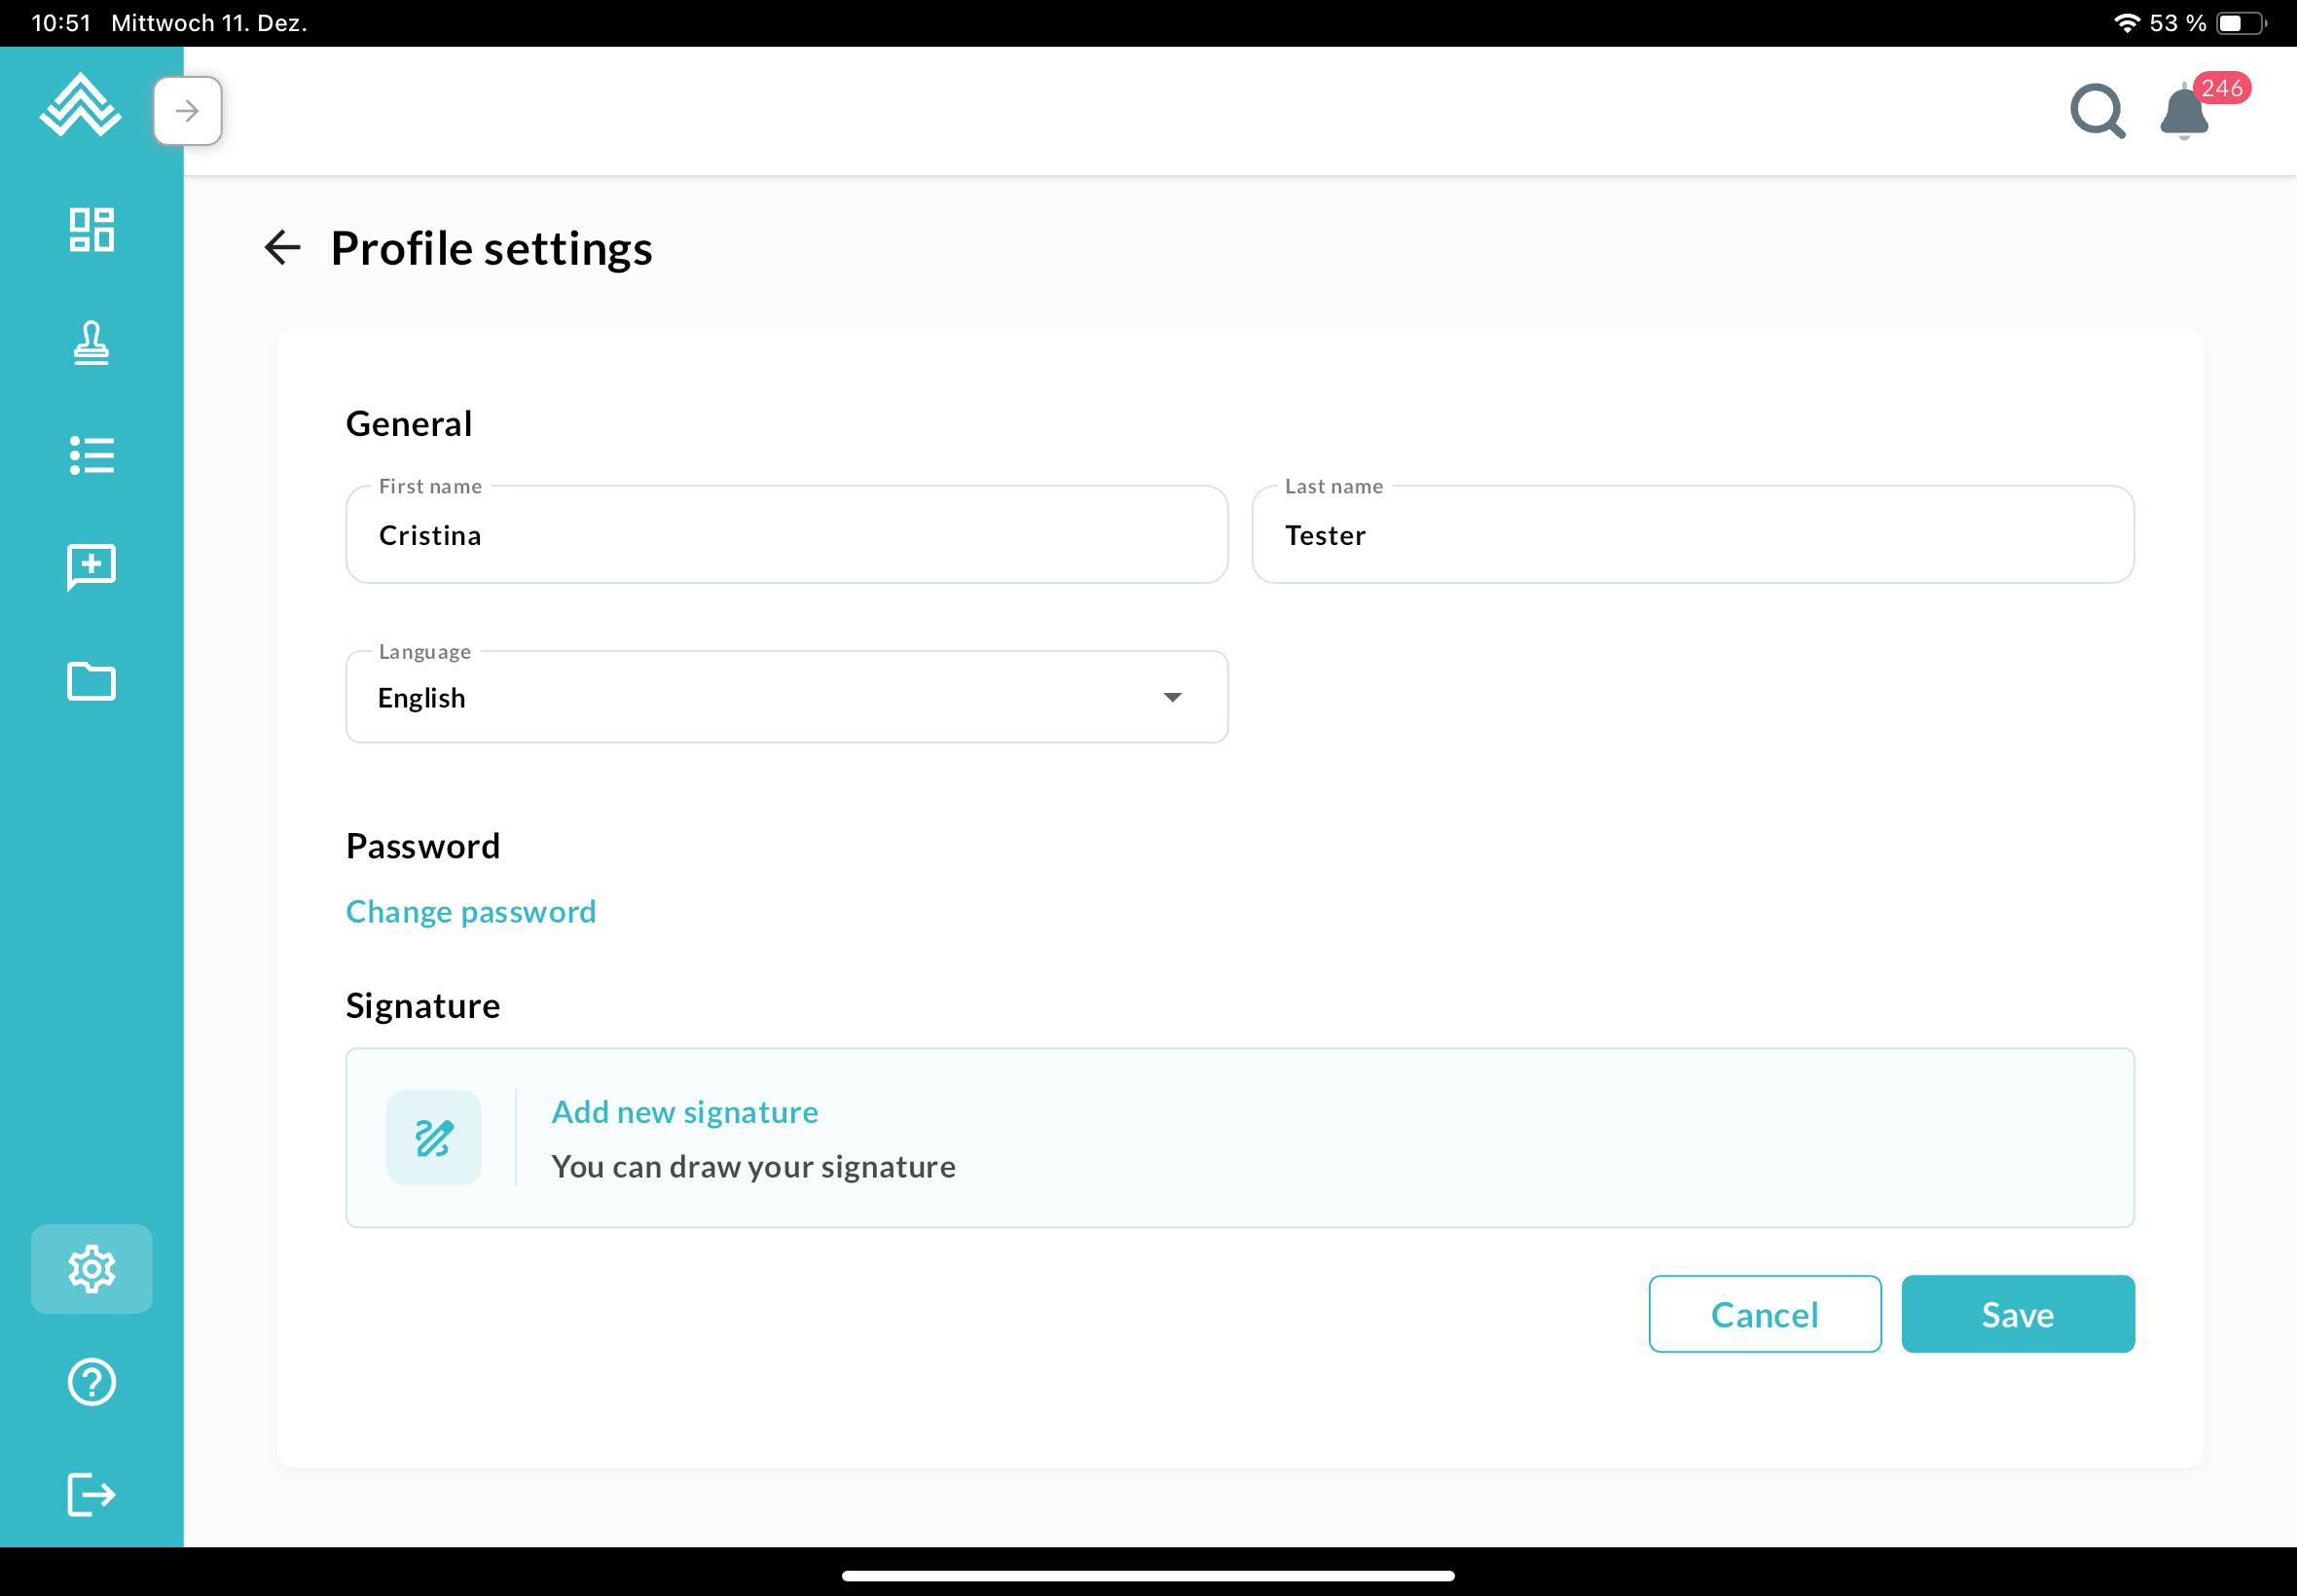Click the Last name input field
Screen dimensions: 2297x1596
1692,535
